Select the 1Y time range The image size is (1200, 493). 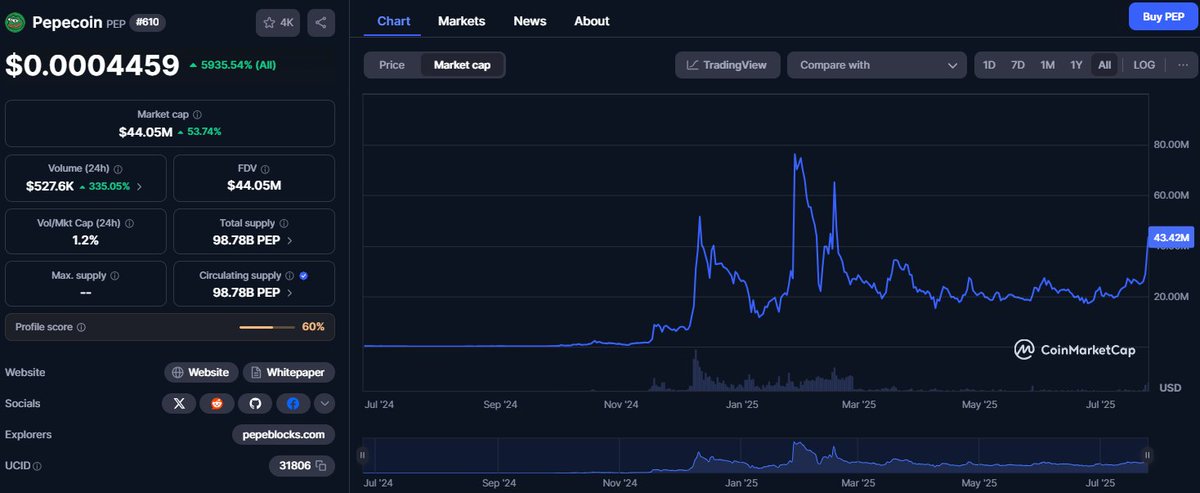tap(1076, 65)
